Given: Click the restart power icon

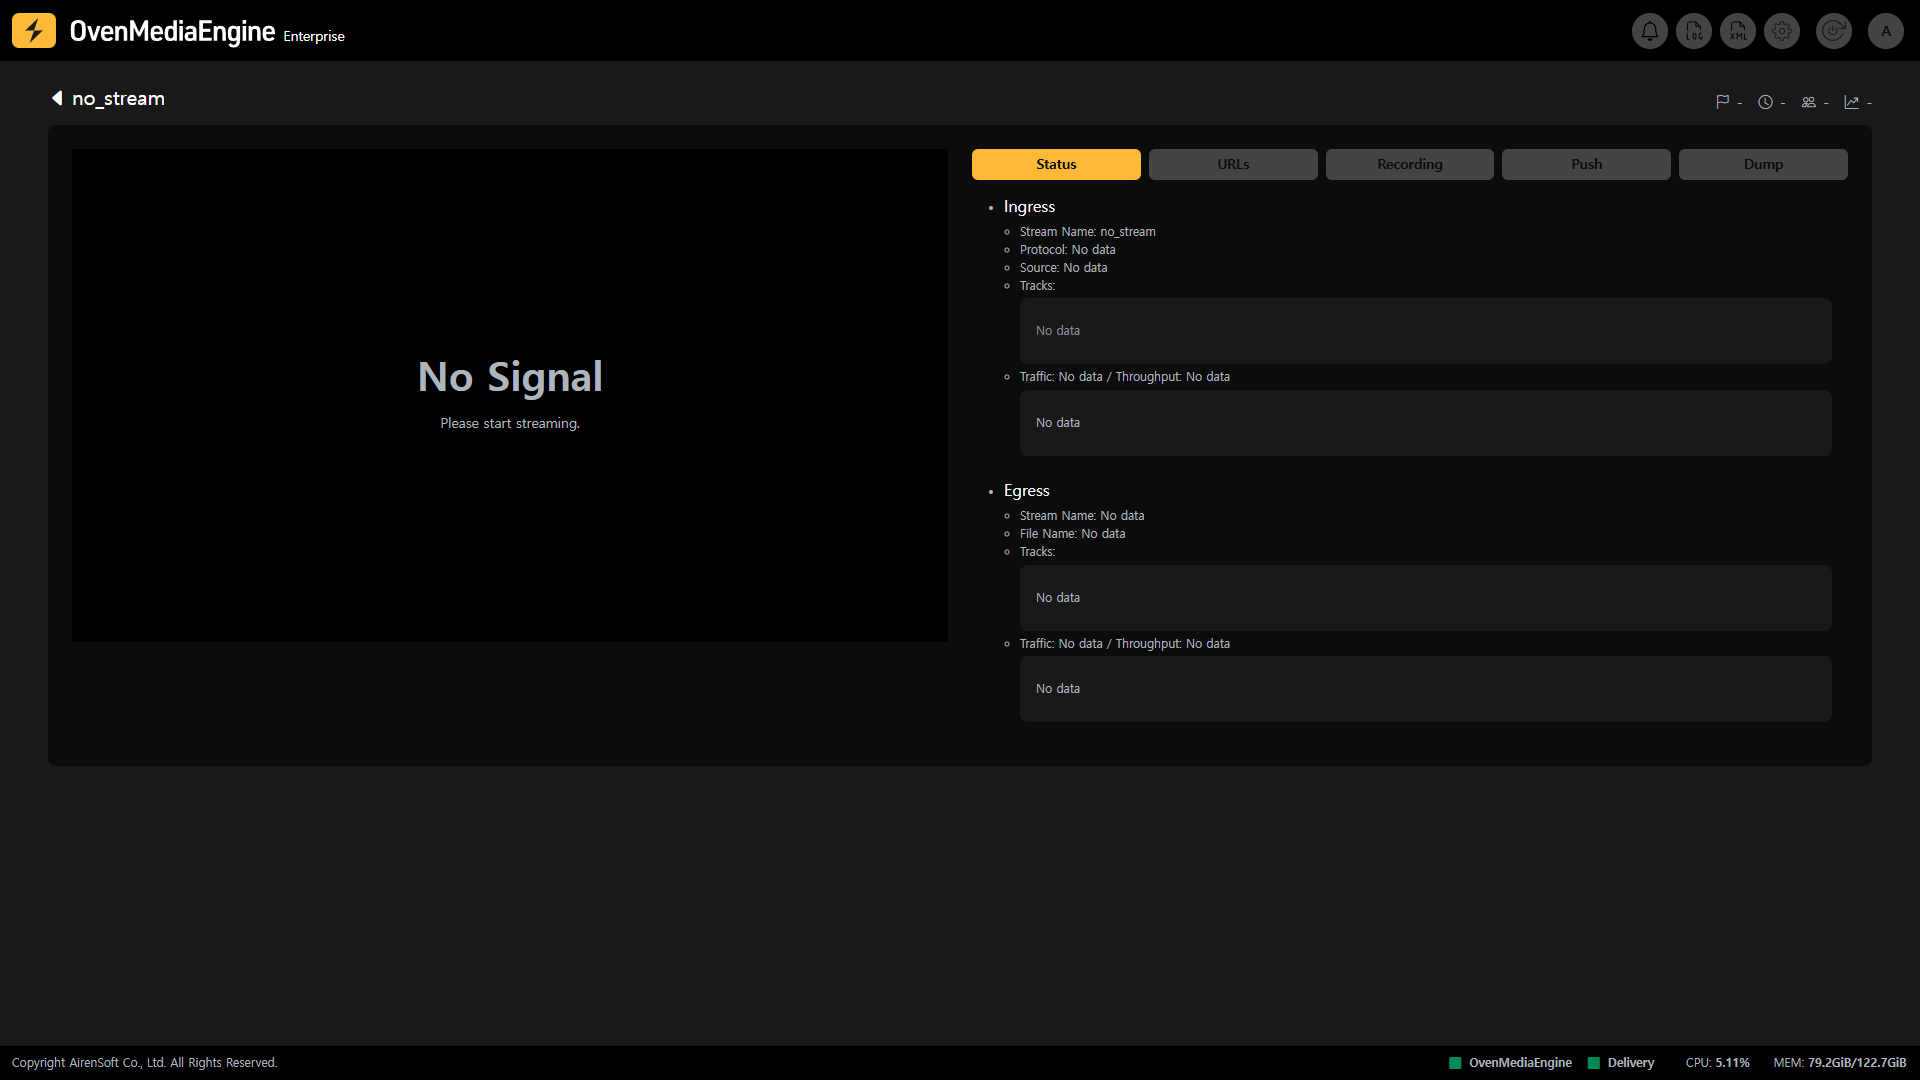Looking at the screenshot, I should (1833, 31).
